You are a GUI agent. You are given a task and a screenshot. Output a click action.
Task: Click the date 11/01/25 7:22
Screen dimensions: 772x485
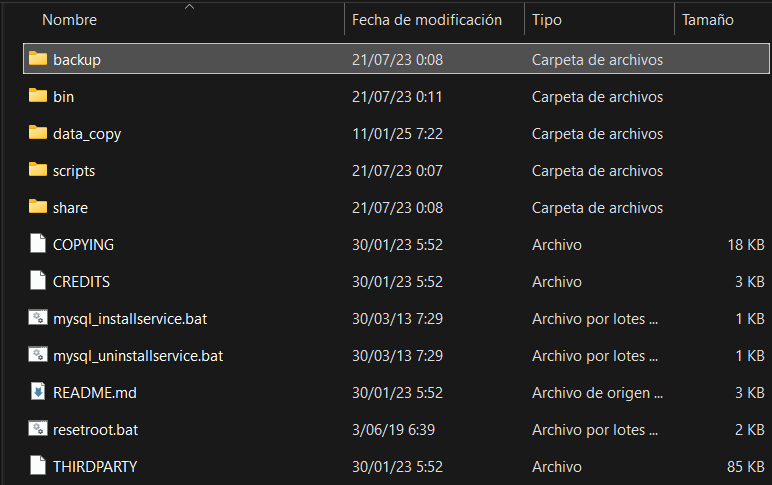[397, 134]
